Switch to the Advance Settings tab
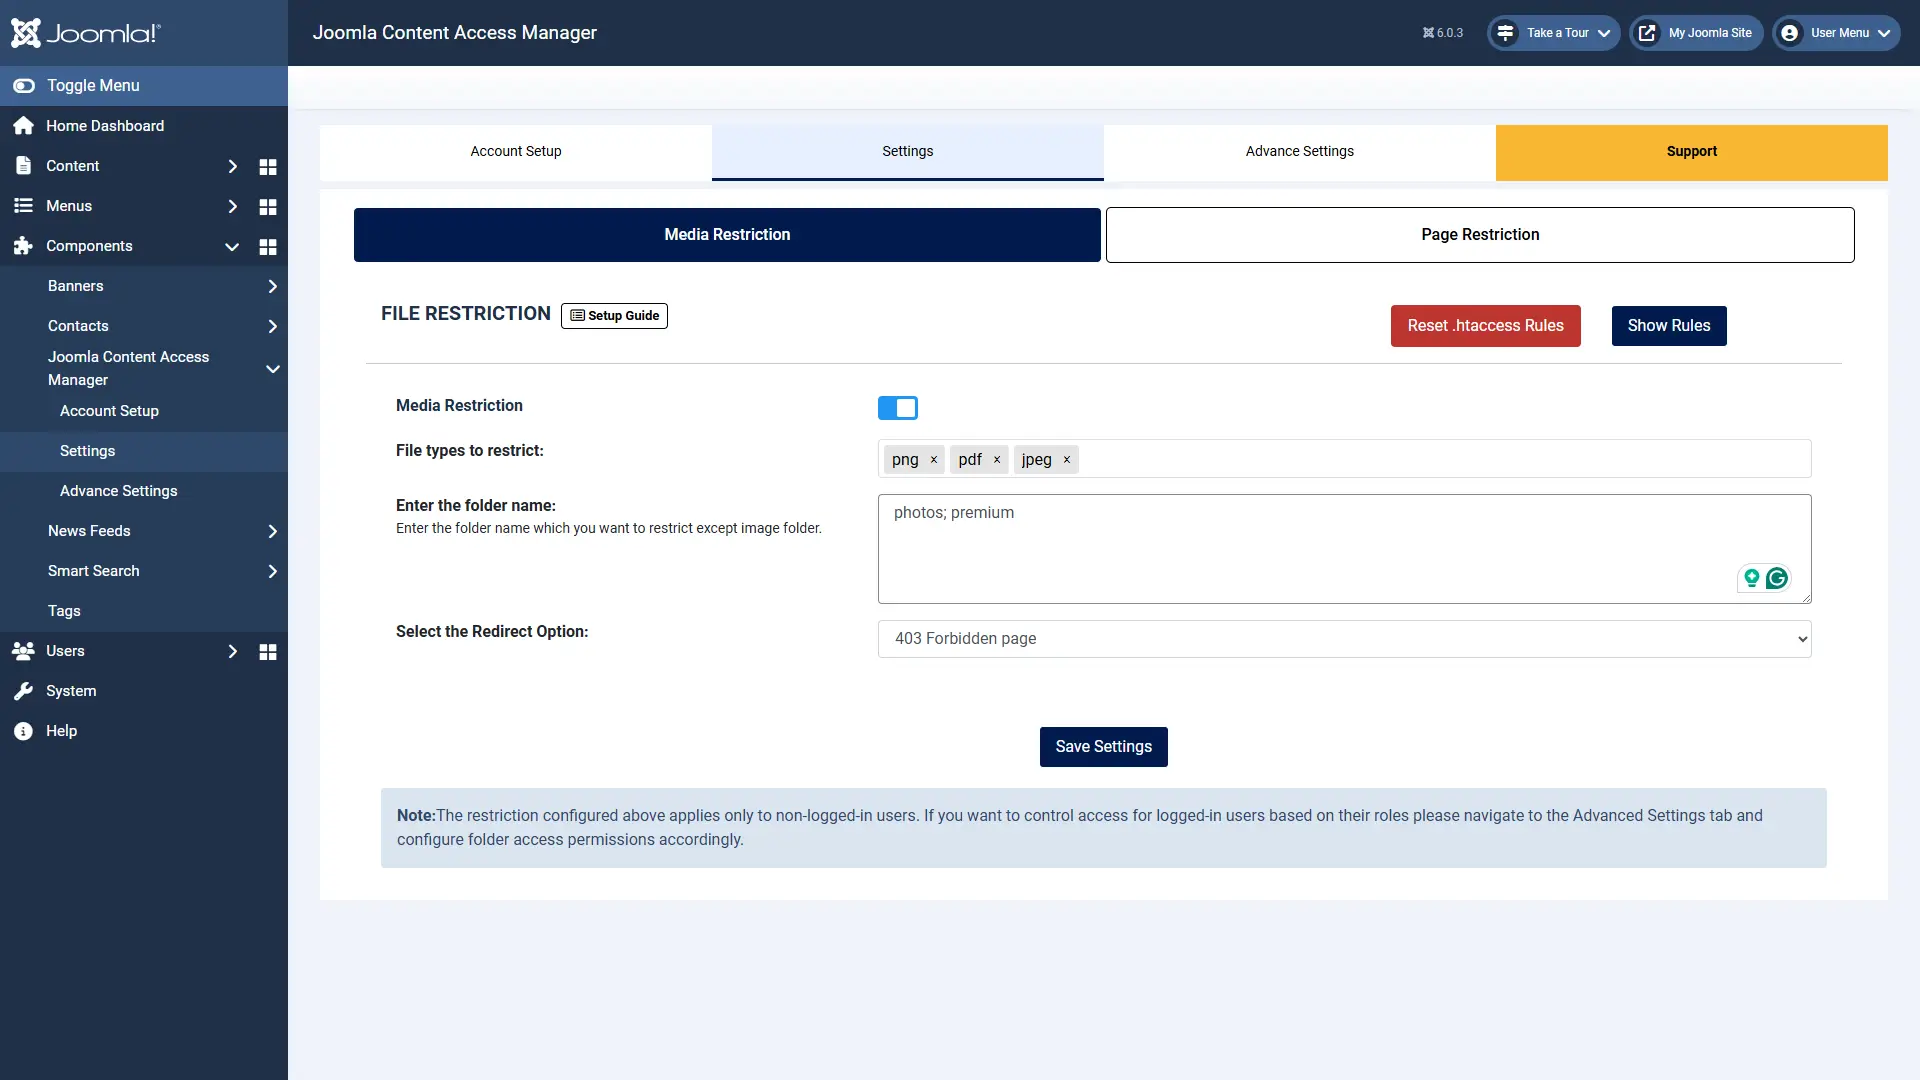Image resolution: width=1920 pixels, height=1080 pixels. [1300, 152]
